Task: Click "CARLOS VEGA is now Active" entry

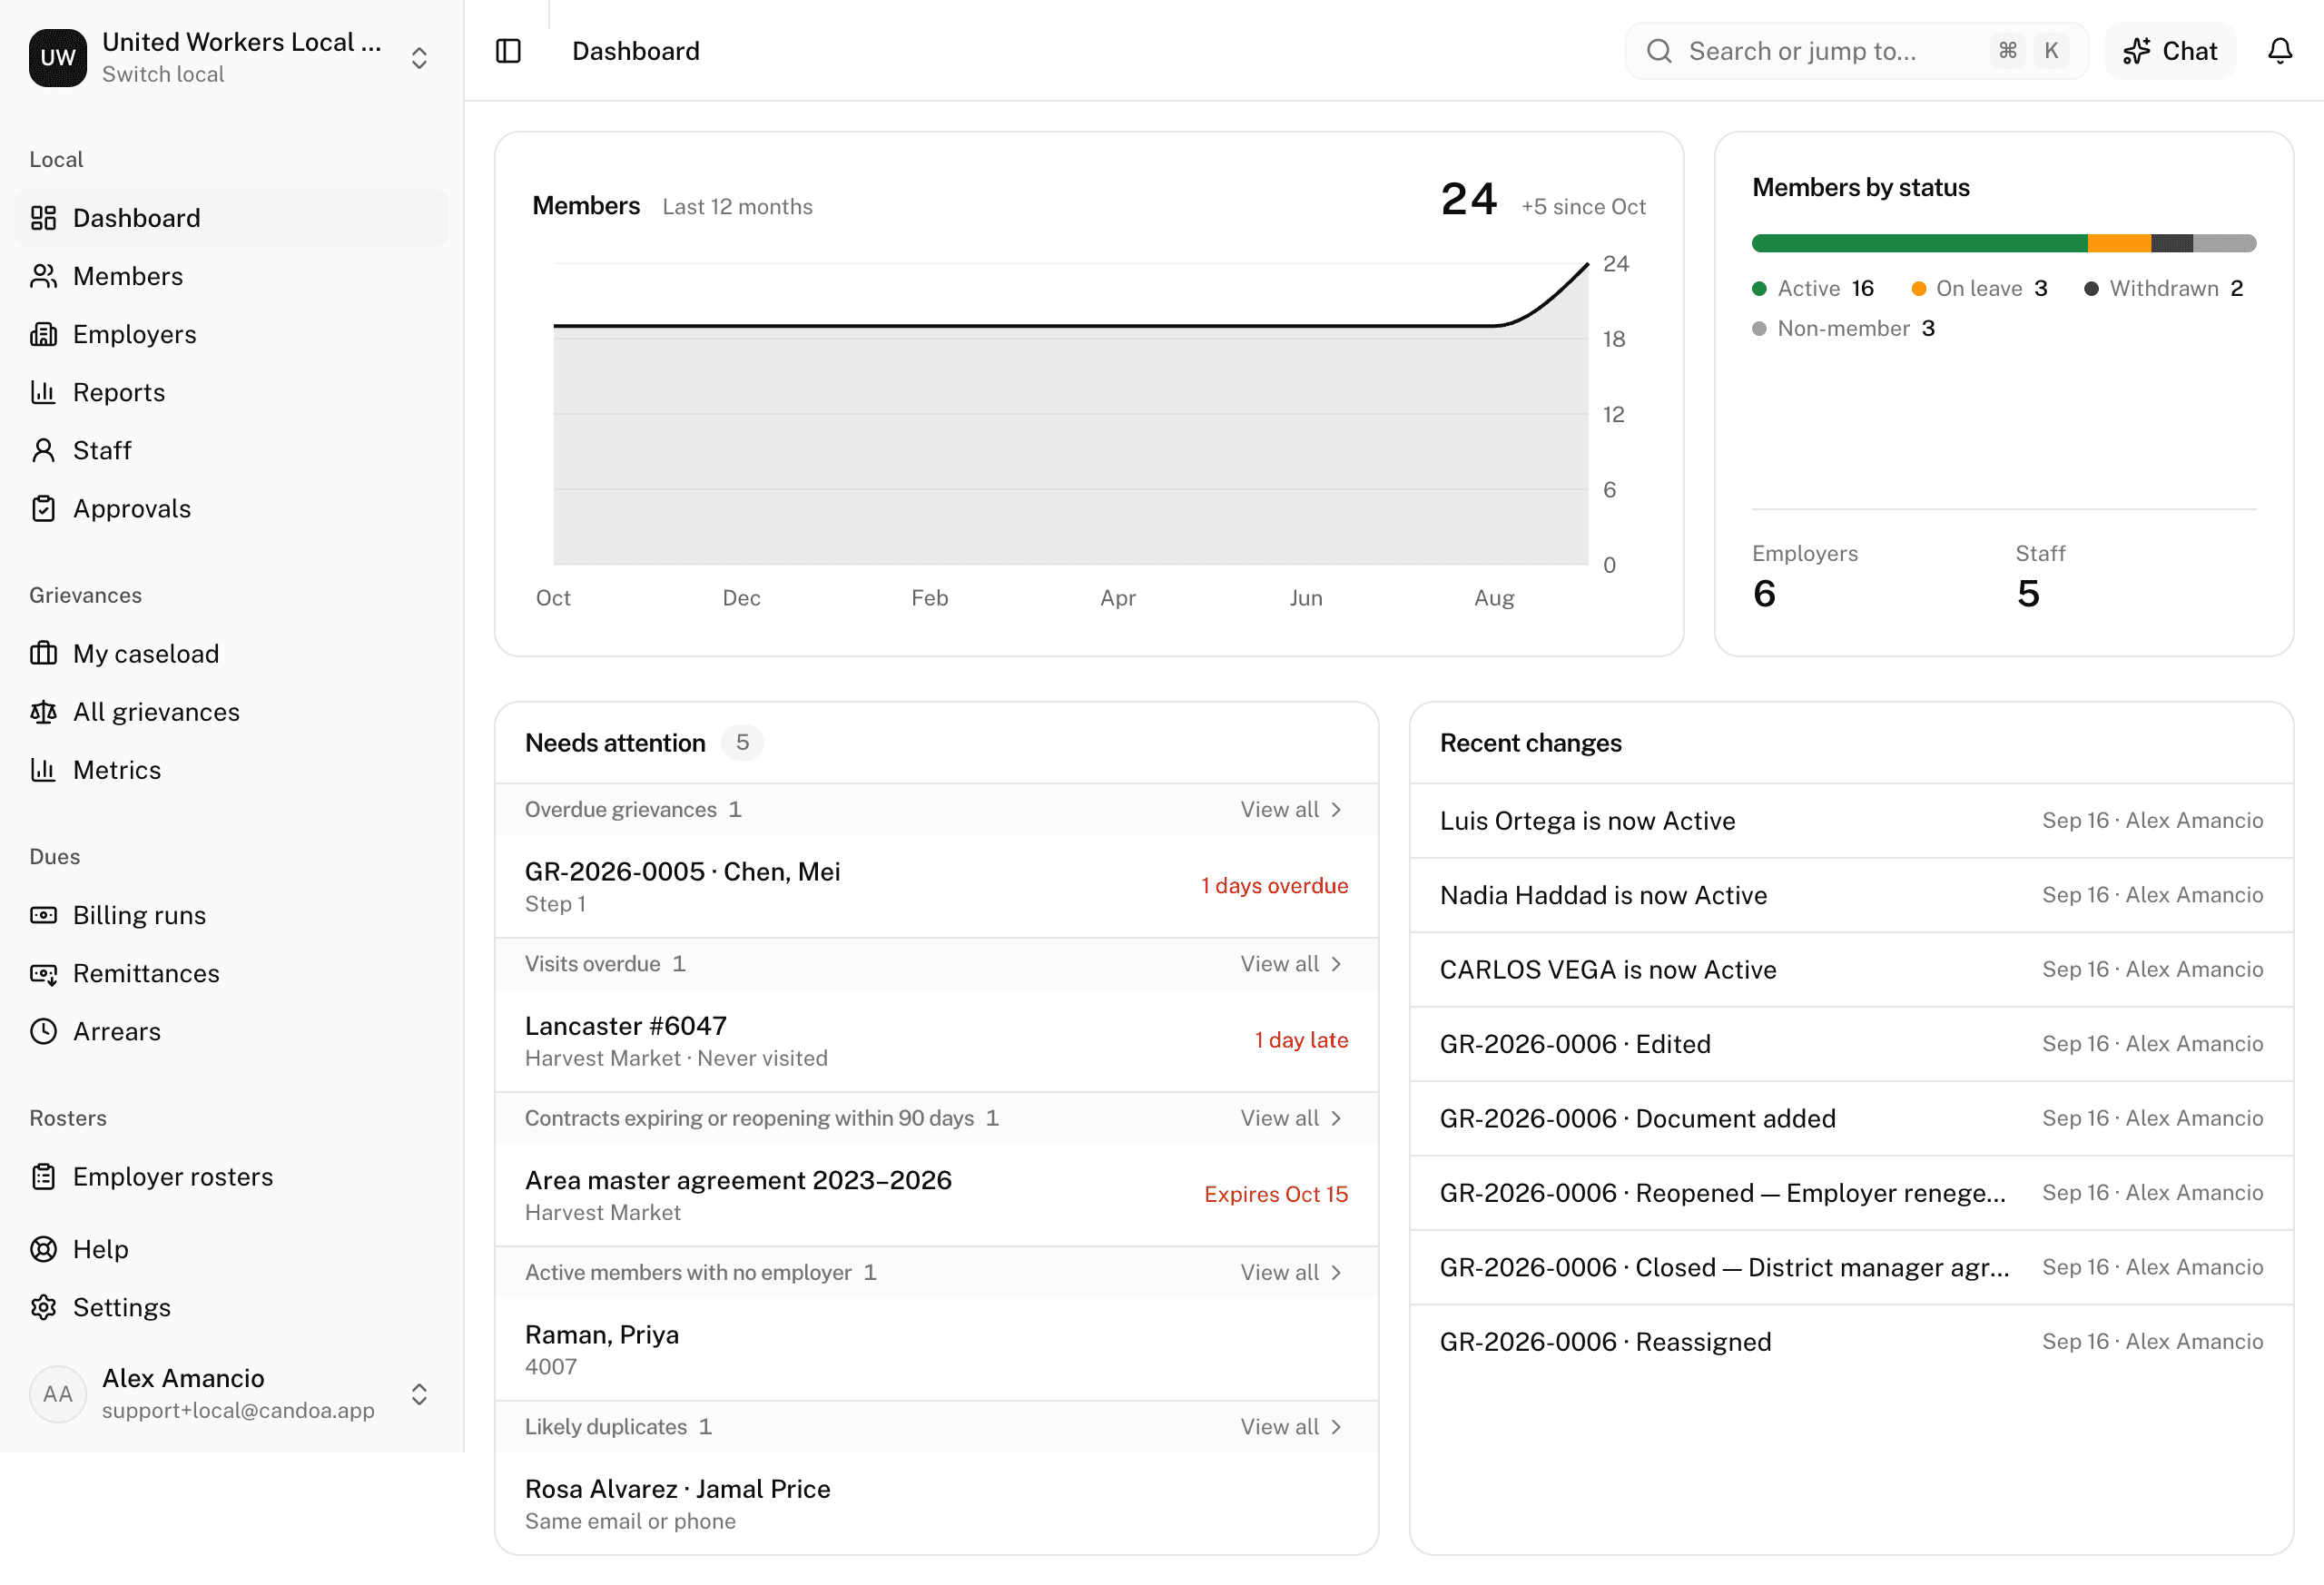Action: coord(1851,969)
